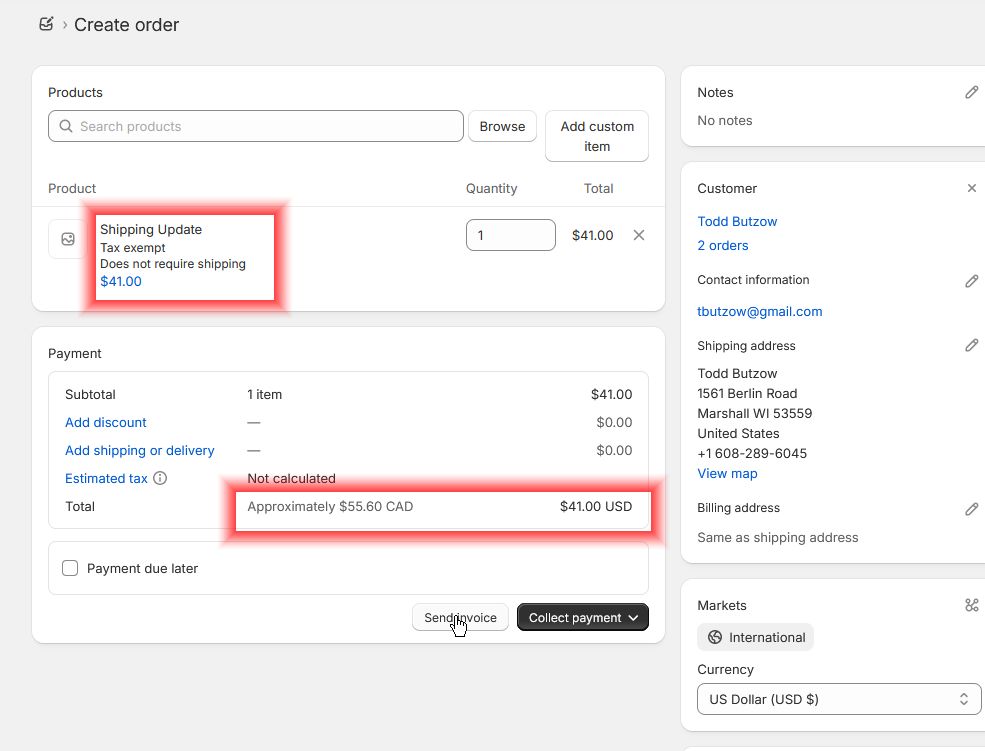Click the Browse products button

coord(502,126)
